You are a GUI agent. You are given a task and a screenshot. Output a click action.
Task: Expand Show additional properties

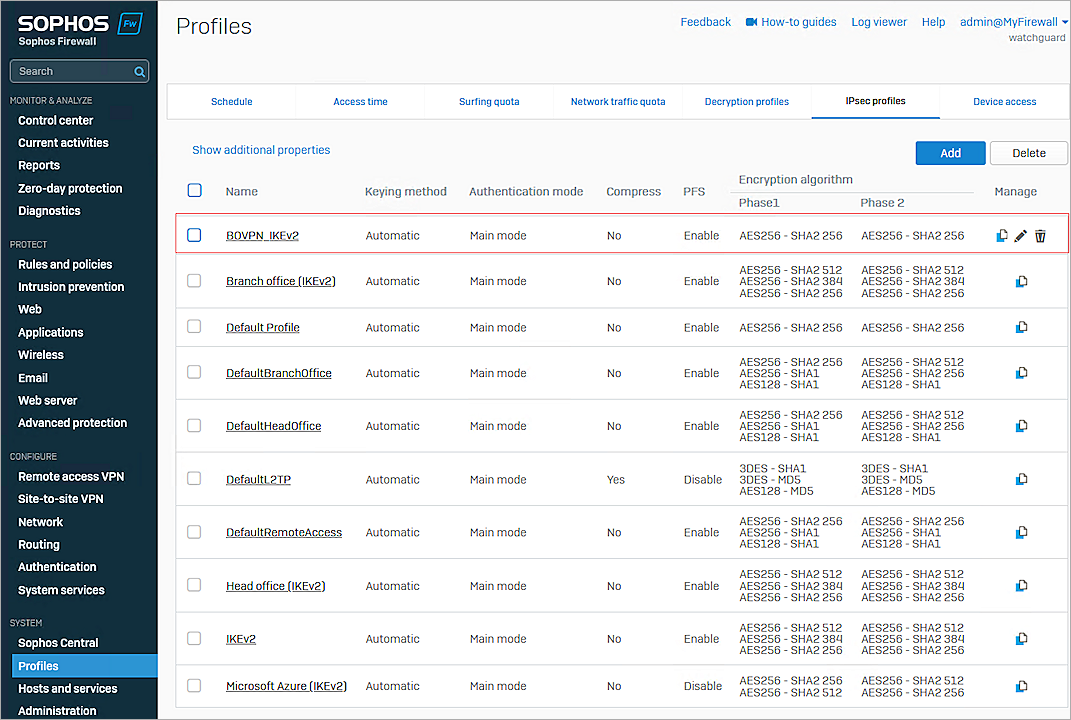261,150
